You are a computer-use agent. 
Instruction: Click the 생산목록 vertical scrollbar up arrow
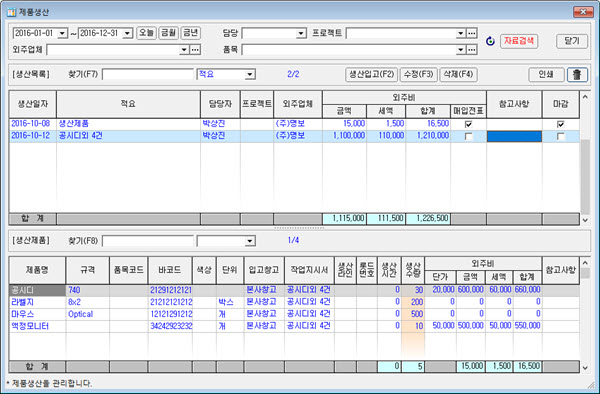tap(585, 96)
